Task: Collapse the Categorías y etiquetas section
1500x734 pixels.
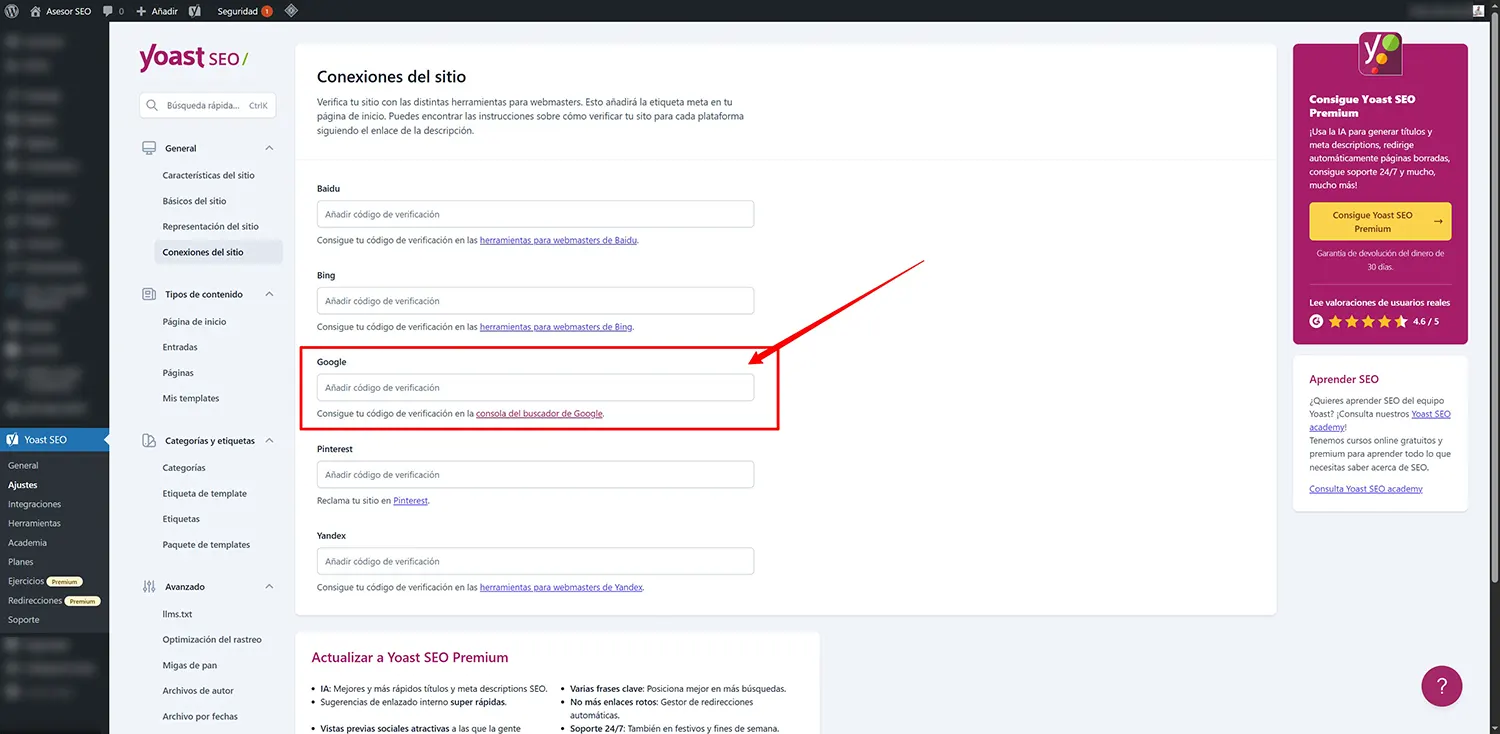Action: click(x=270, y=440)
